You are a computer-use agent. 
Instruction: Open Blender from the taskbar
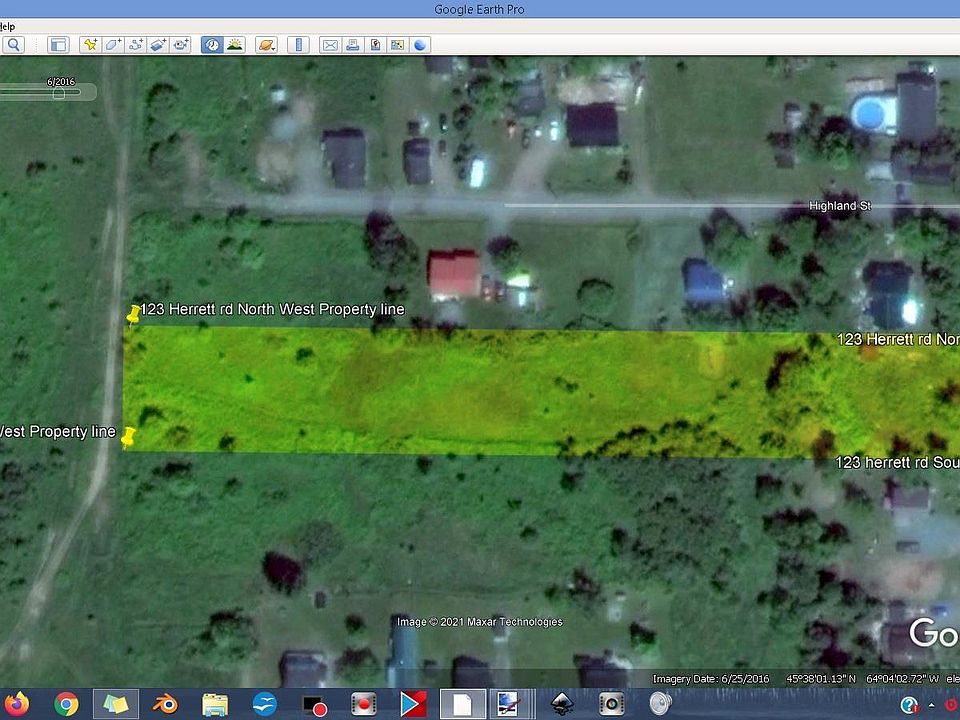pyautogui.click(x=165, y=704)
